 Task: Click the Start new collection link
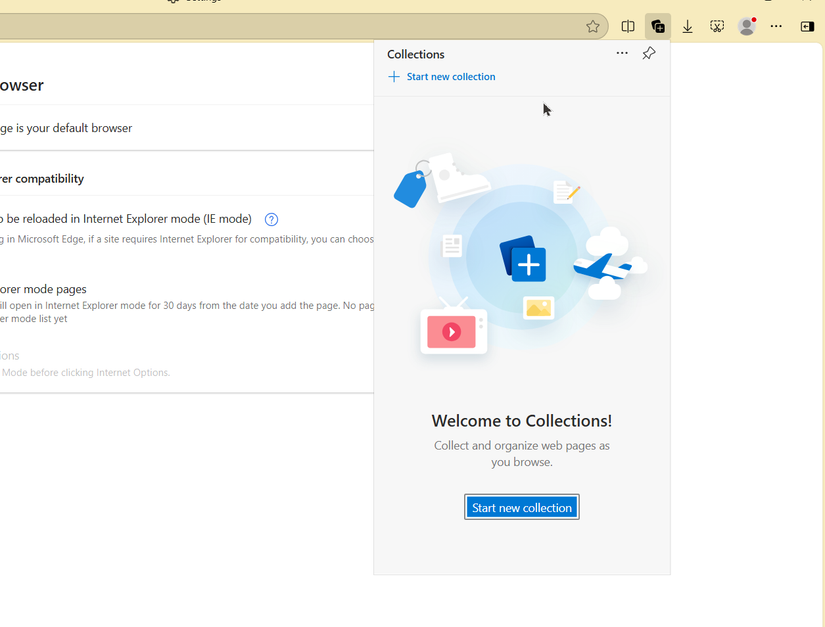click(449, 76)
